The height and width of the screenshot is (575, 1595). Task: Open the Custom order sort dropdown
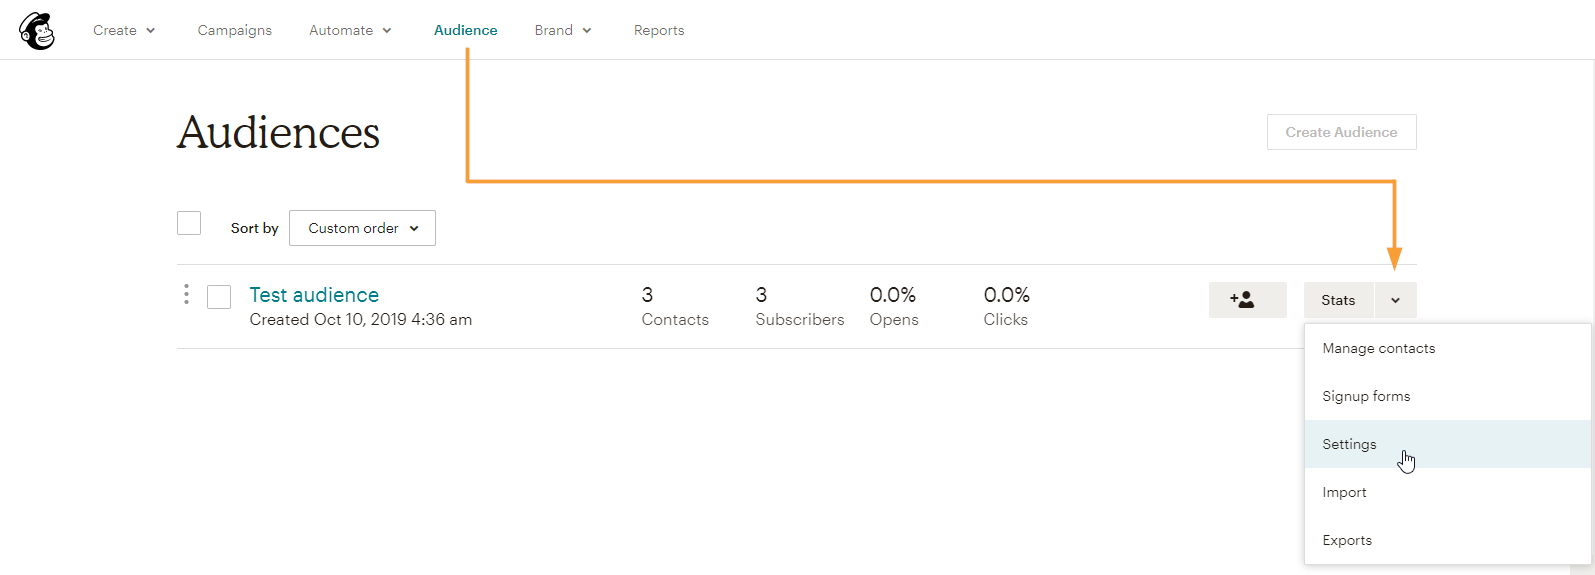click(362, 228)
